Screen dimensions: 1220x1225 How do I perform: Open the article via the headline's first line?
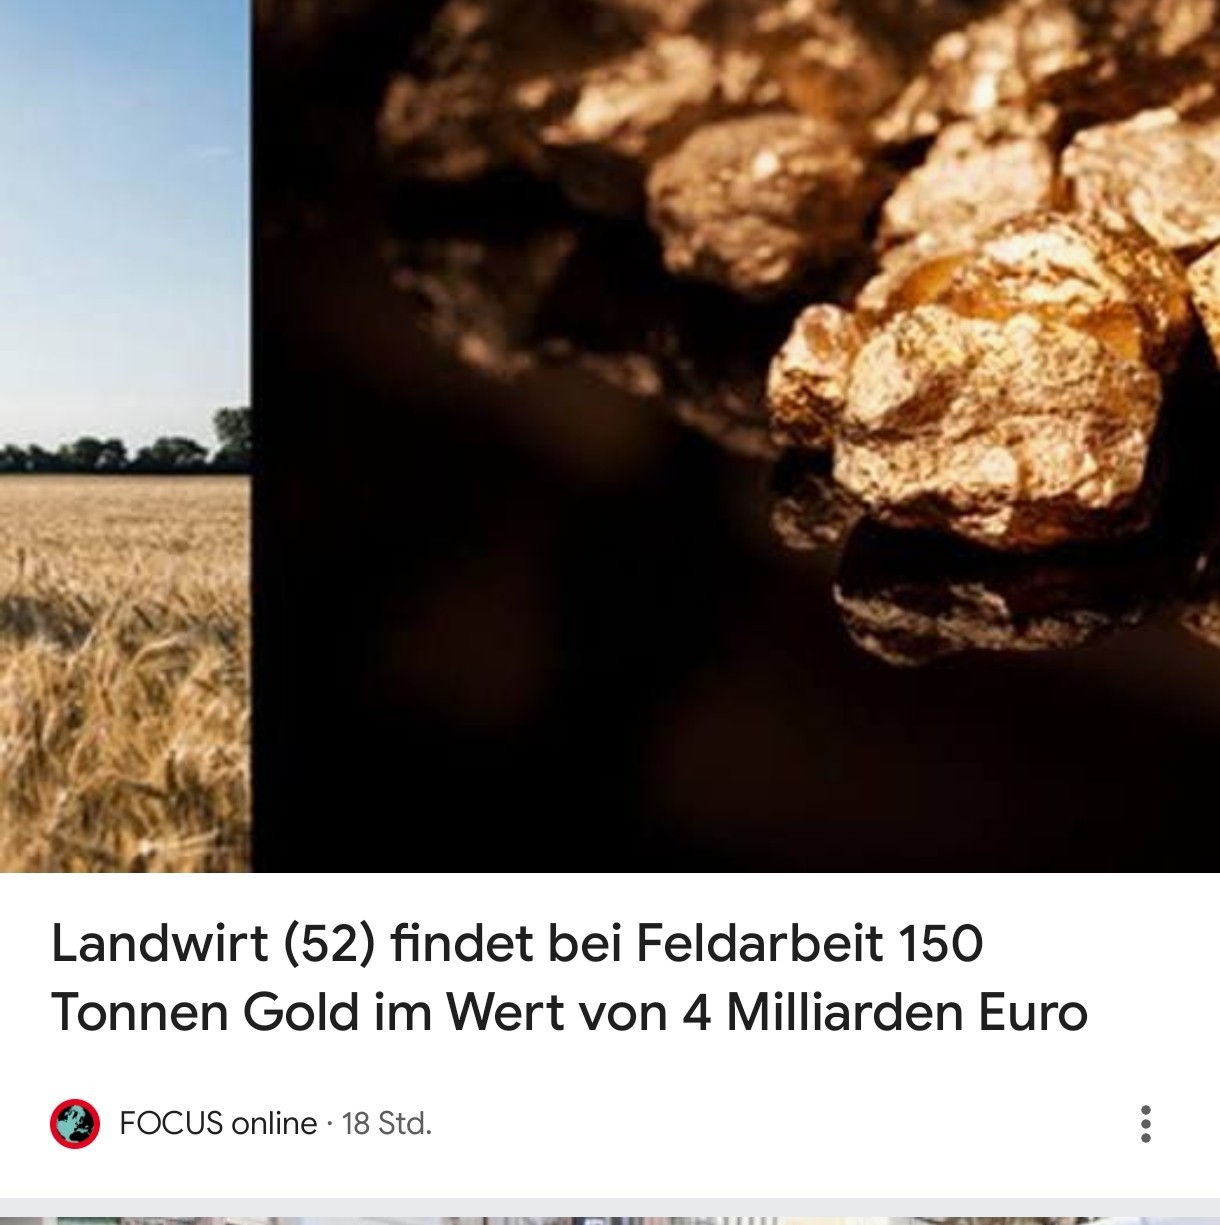517,943
